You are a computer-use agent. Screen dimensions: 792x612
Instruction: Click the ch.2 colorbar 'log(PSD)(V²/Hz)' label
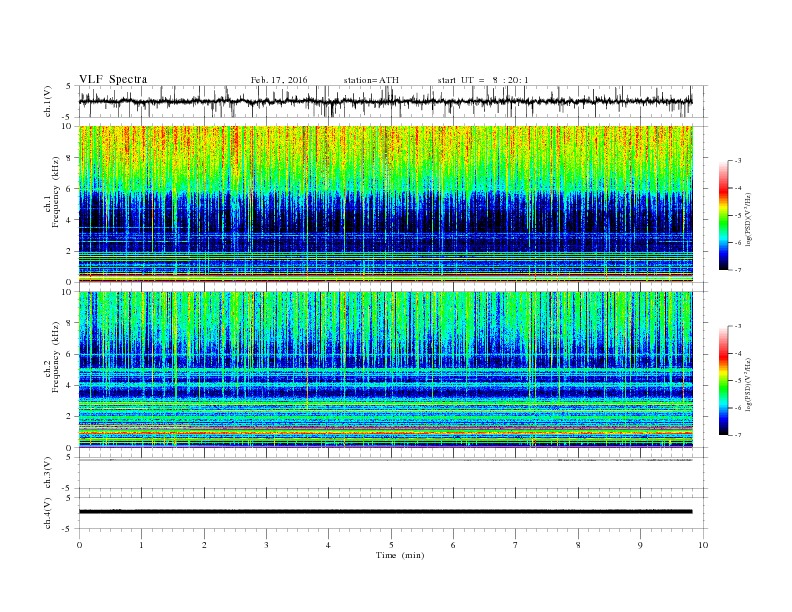pyautogui.click(x=749, y=384)
